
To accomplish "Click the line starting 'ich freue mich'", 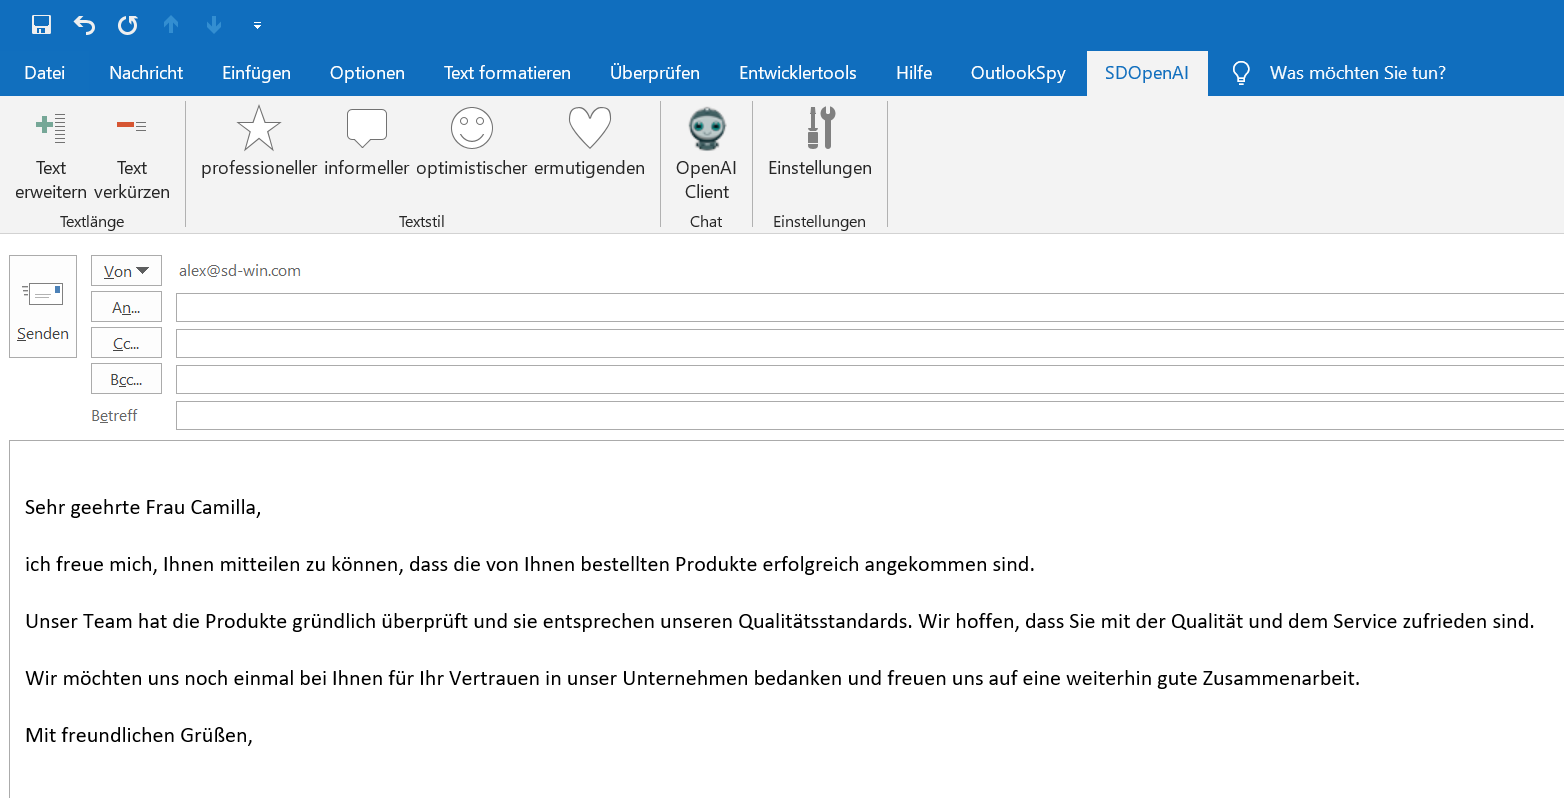I will coord(530,564).
